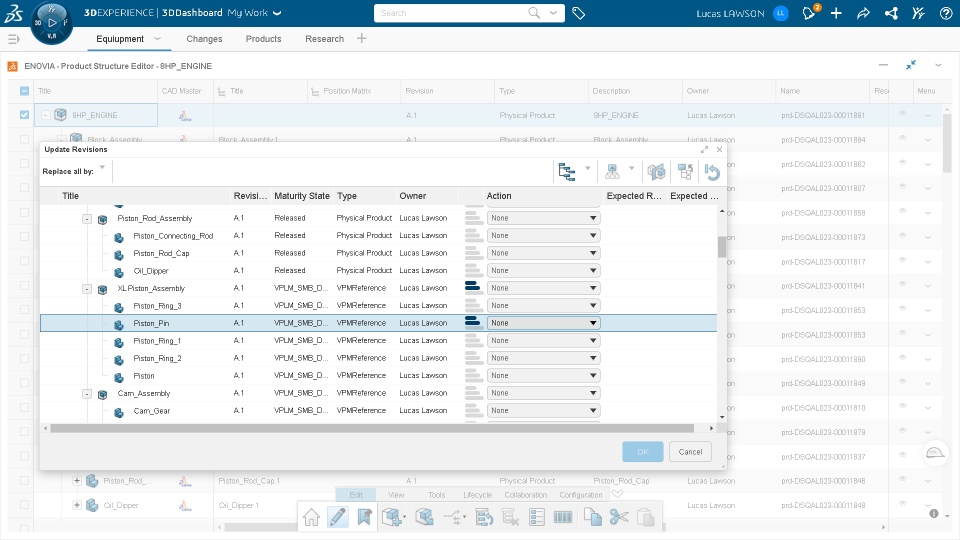
Task: Toggle eye icon on 8HP_ENGINE row
Action: pyautogui.click(x=902, y=114)
